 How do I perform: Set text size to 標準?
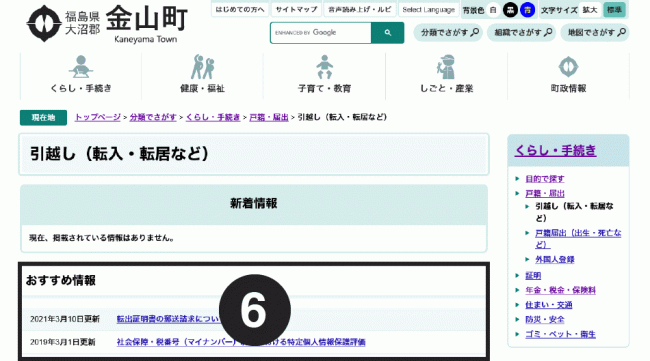tap(614, 10)
